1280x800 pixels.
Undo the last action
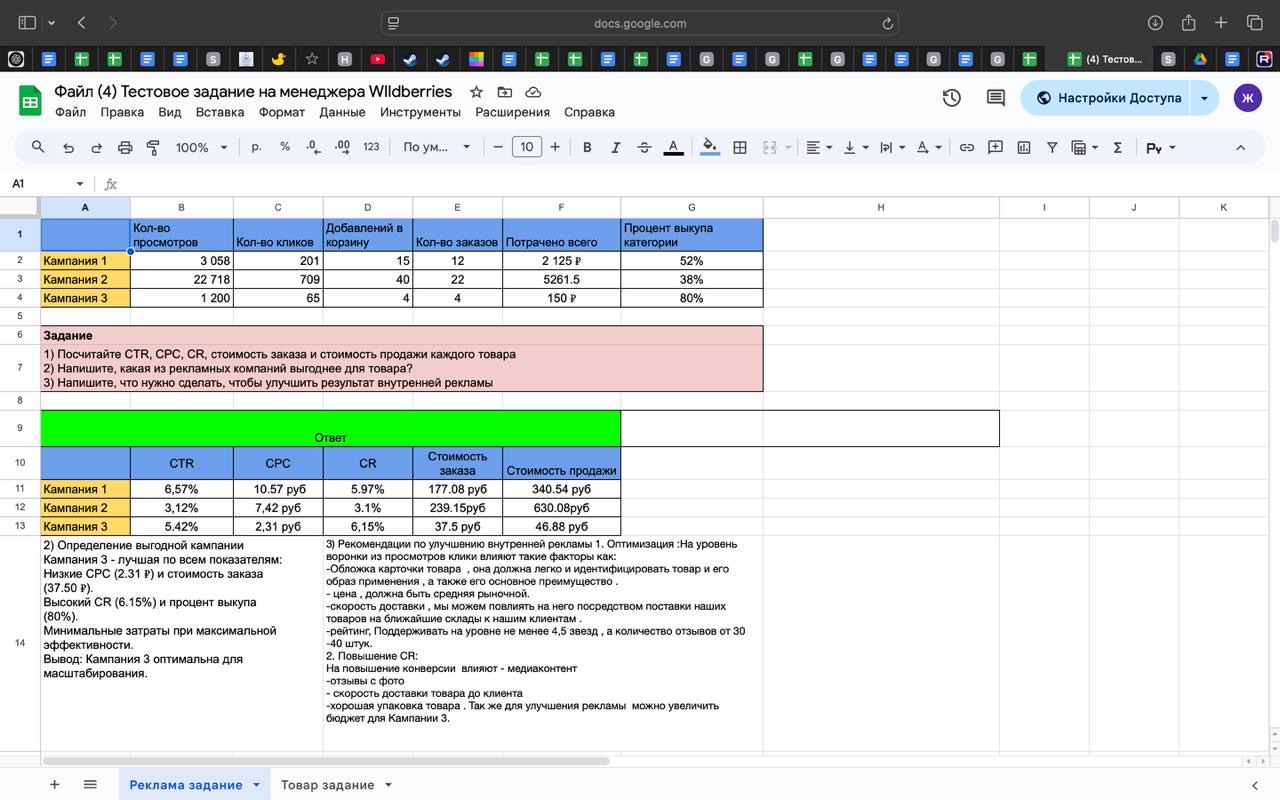[68, 147]
